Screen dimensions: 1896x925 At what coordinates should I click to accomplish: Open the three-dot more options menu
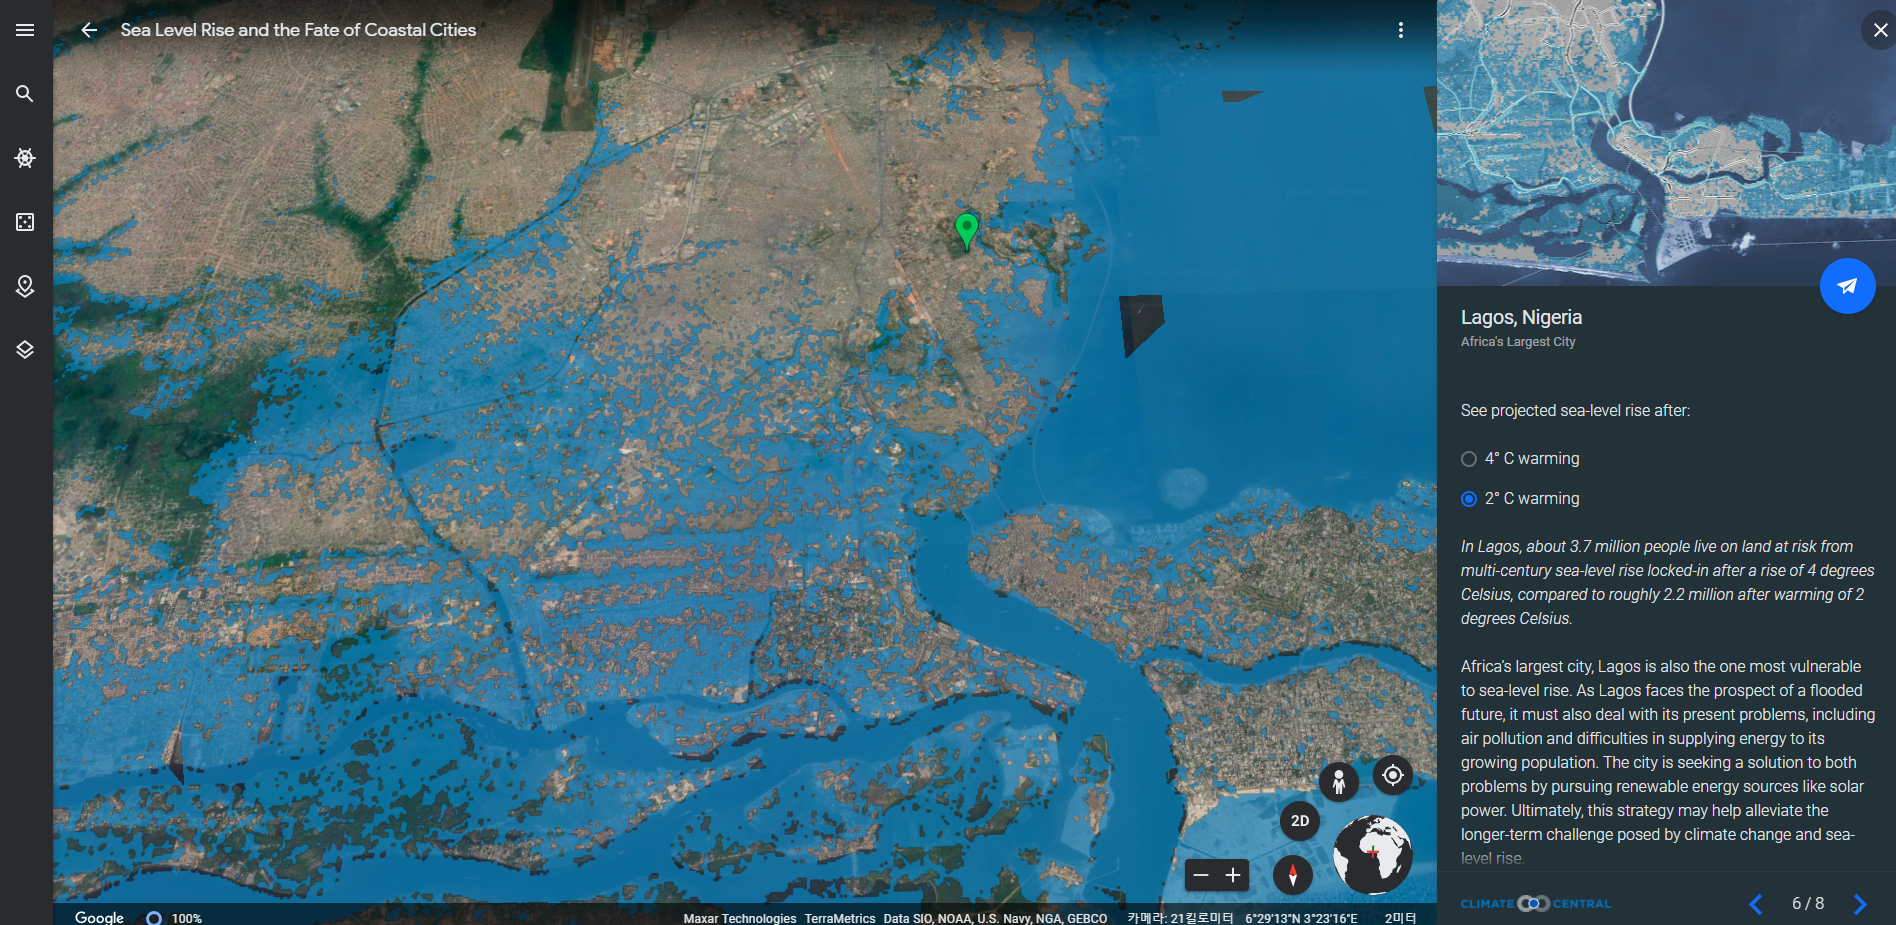tap(1401, 30)
